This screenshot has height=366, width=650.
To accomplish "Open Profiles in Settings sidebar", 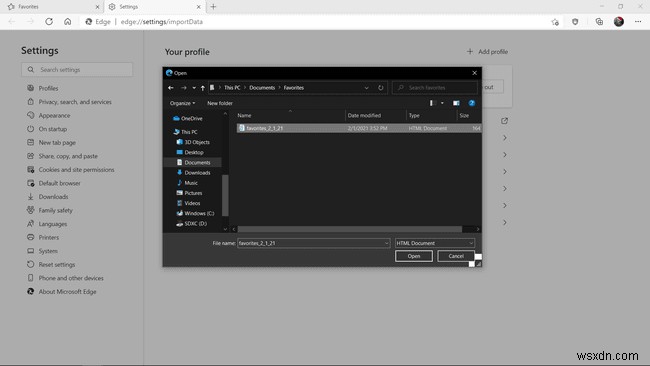I will point(48,88).
